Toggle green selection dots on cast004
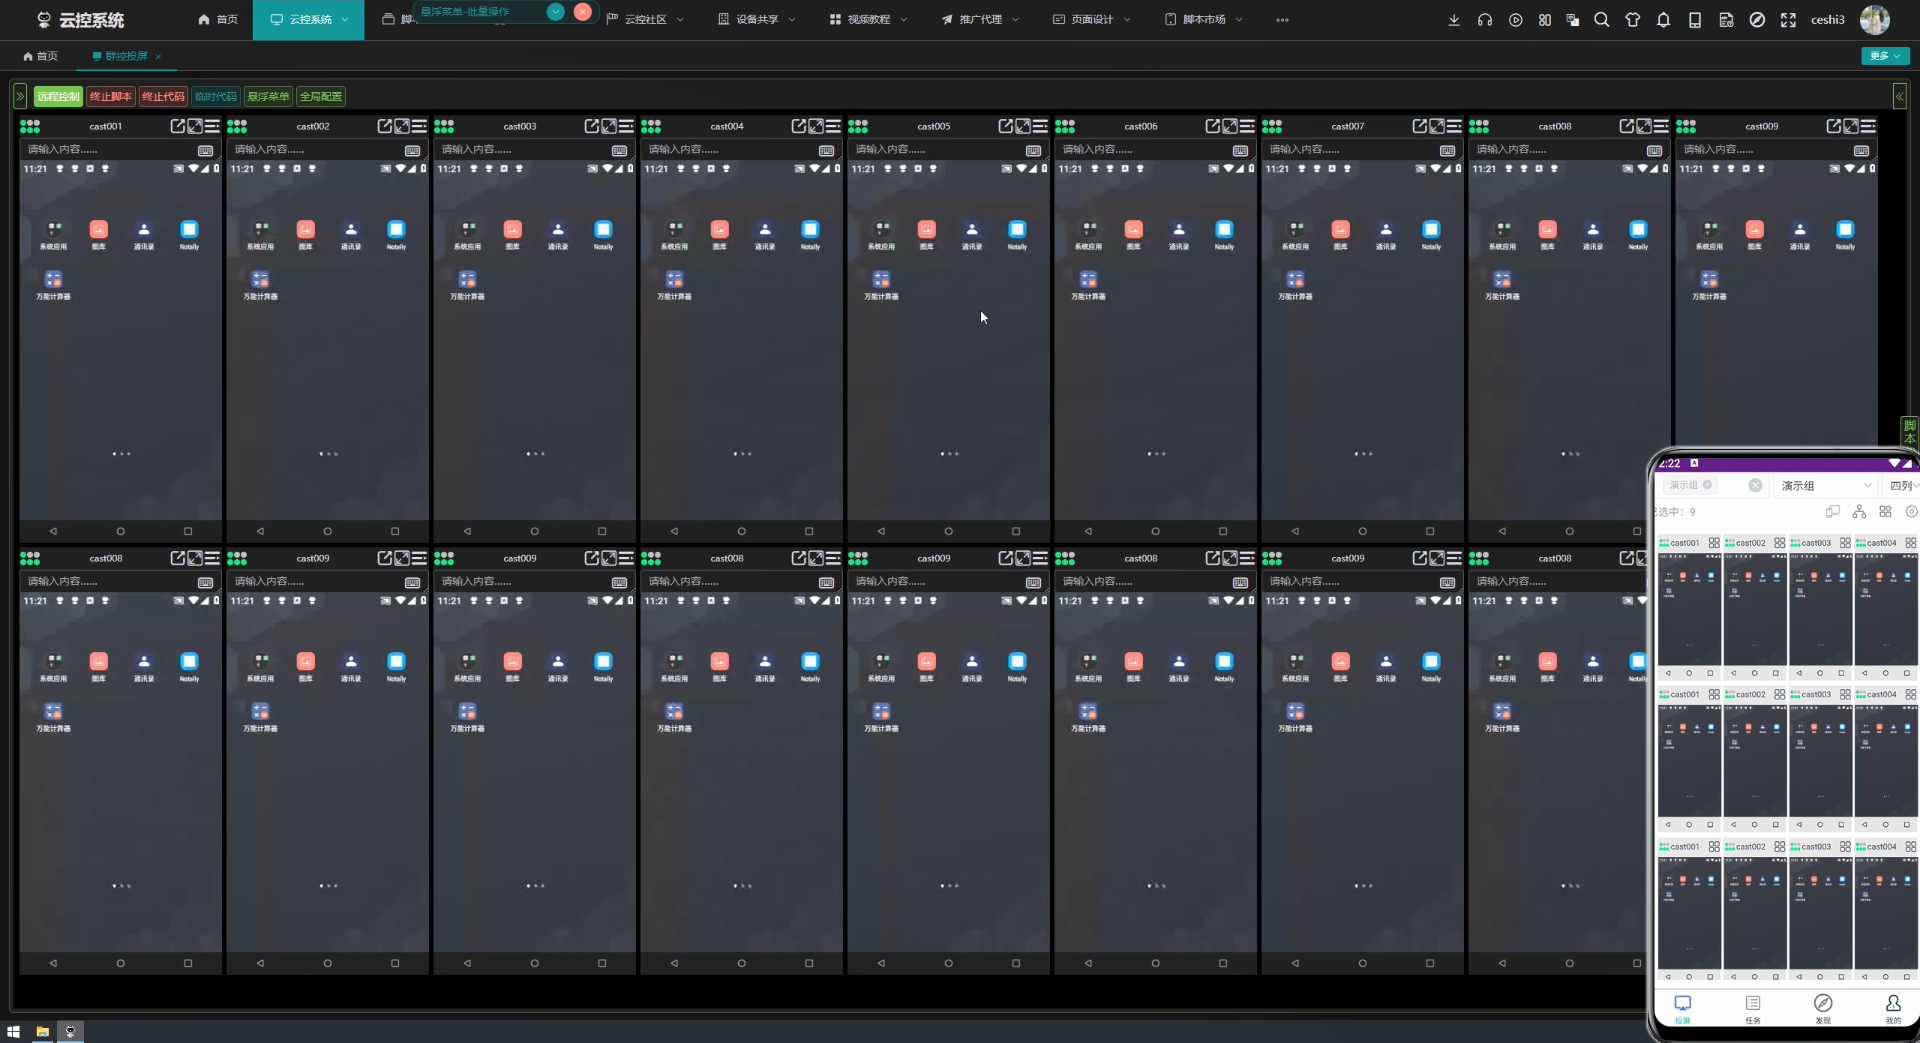Viewport: 1920px width, 1043px height. click(x=651, y=126)
